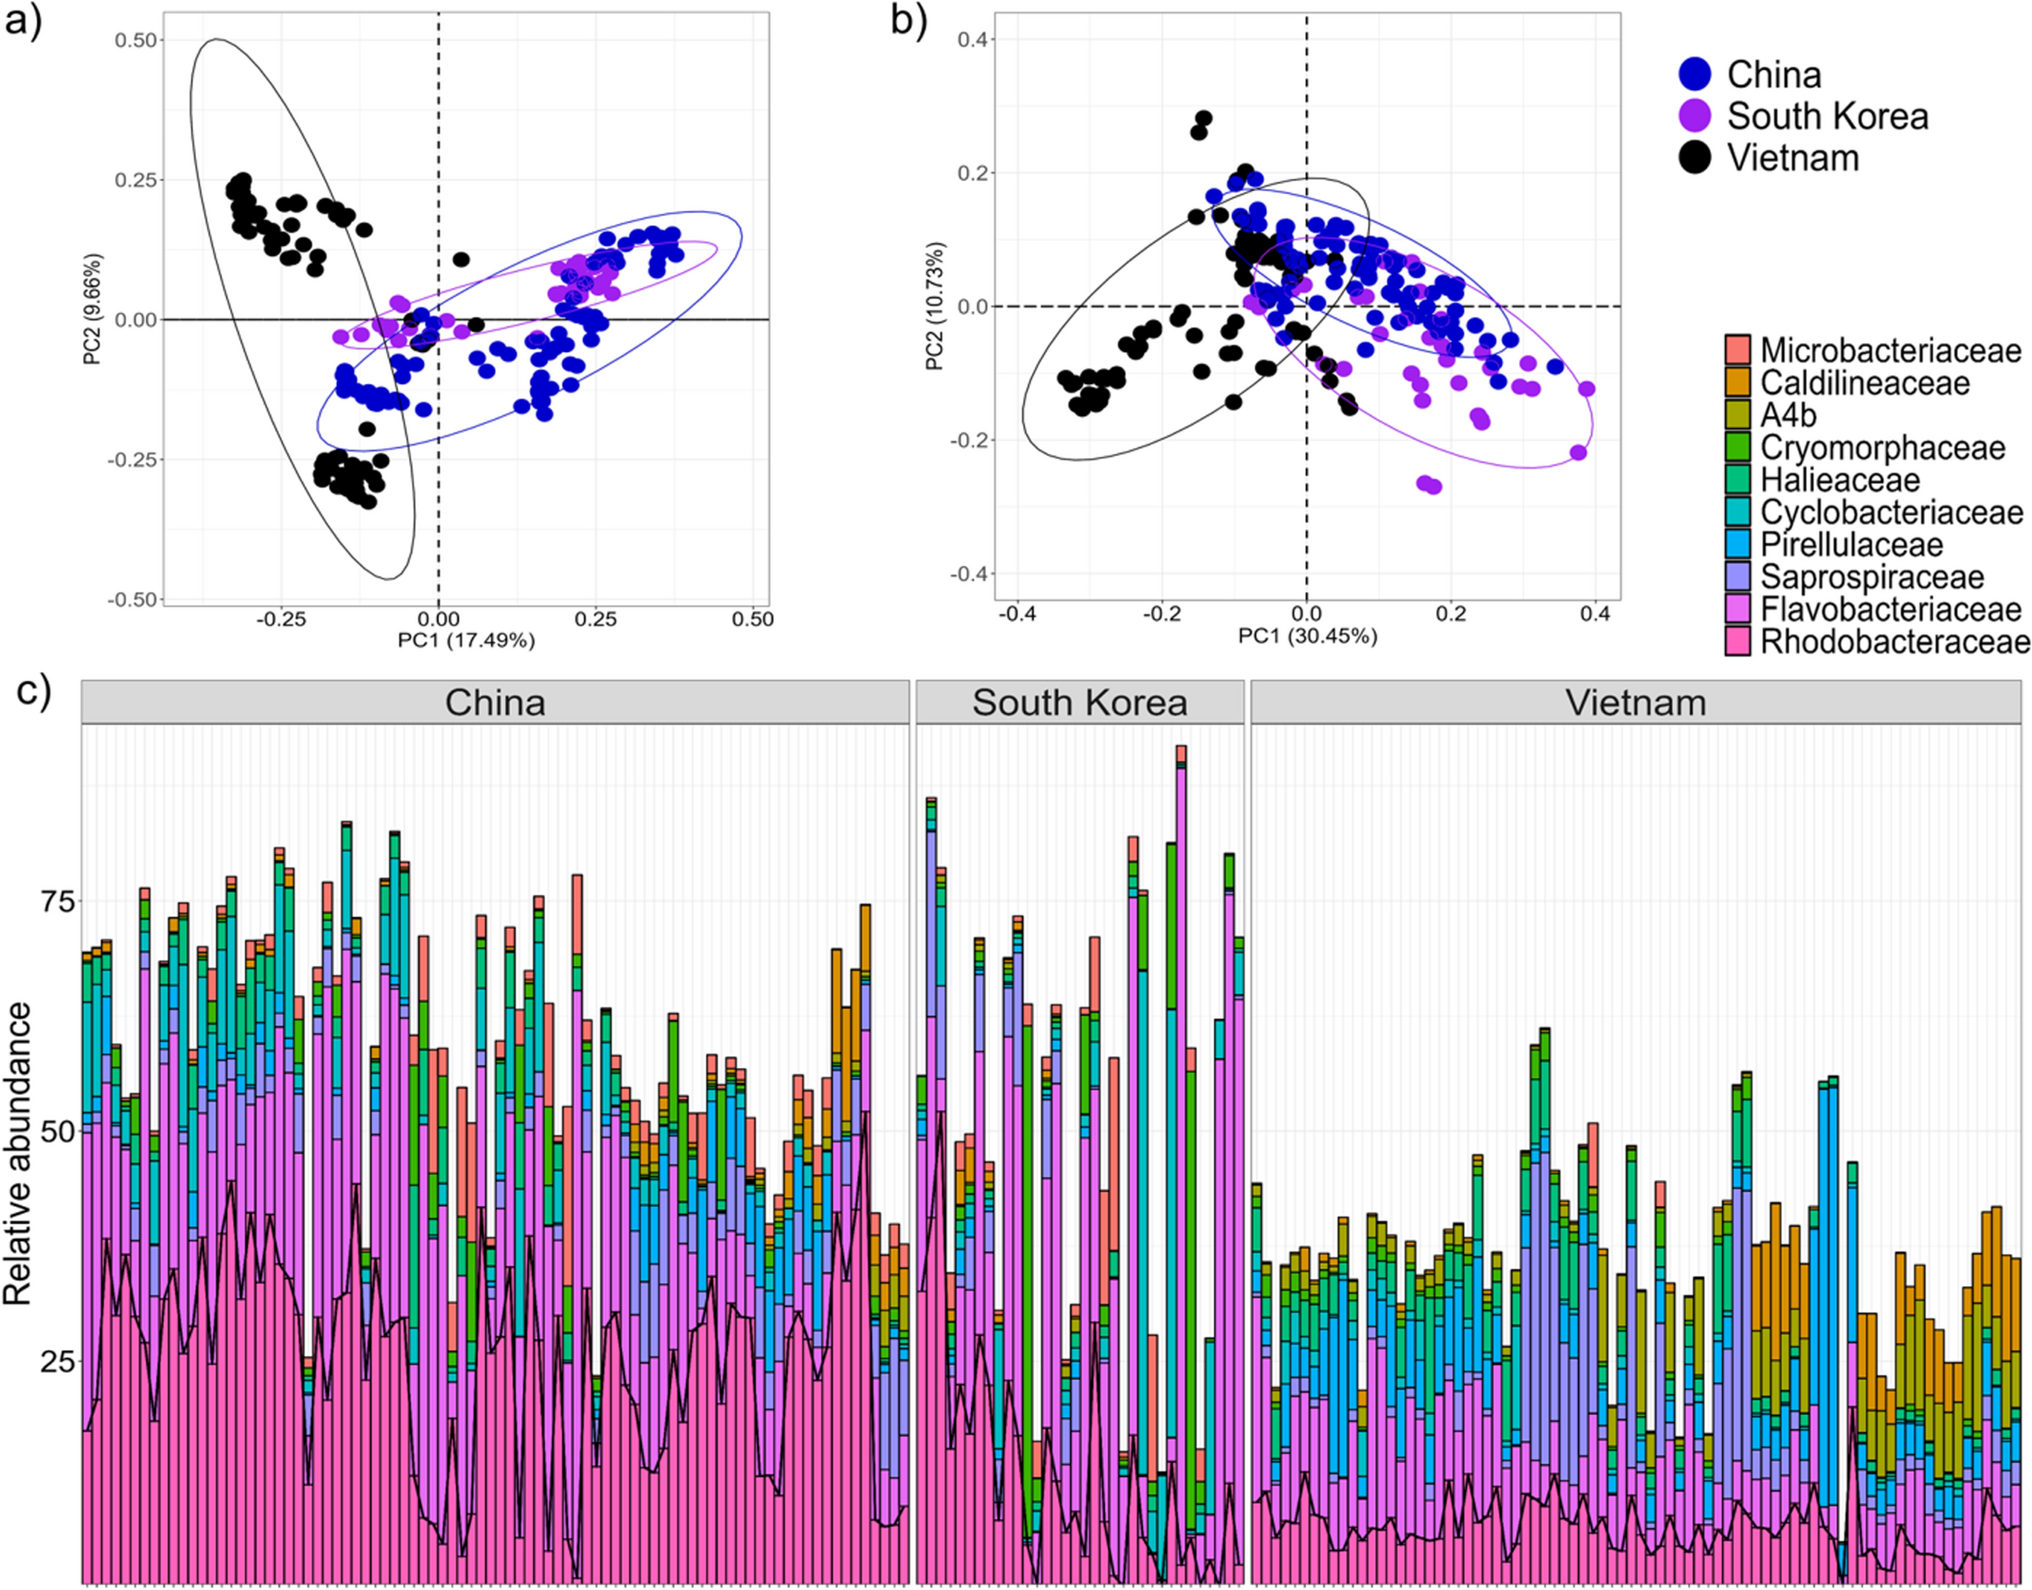Click the blue China legend circle
Image resolution: width=2032 pixels, height=1590 pixels.
pos(1695,74)
